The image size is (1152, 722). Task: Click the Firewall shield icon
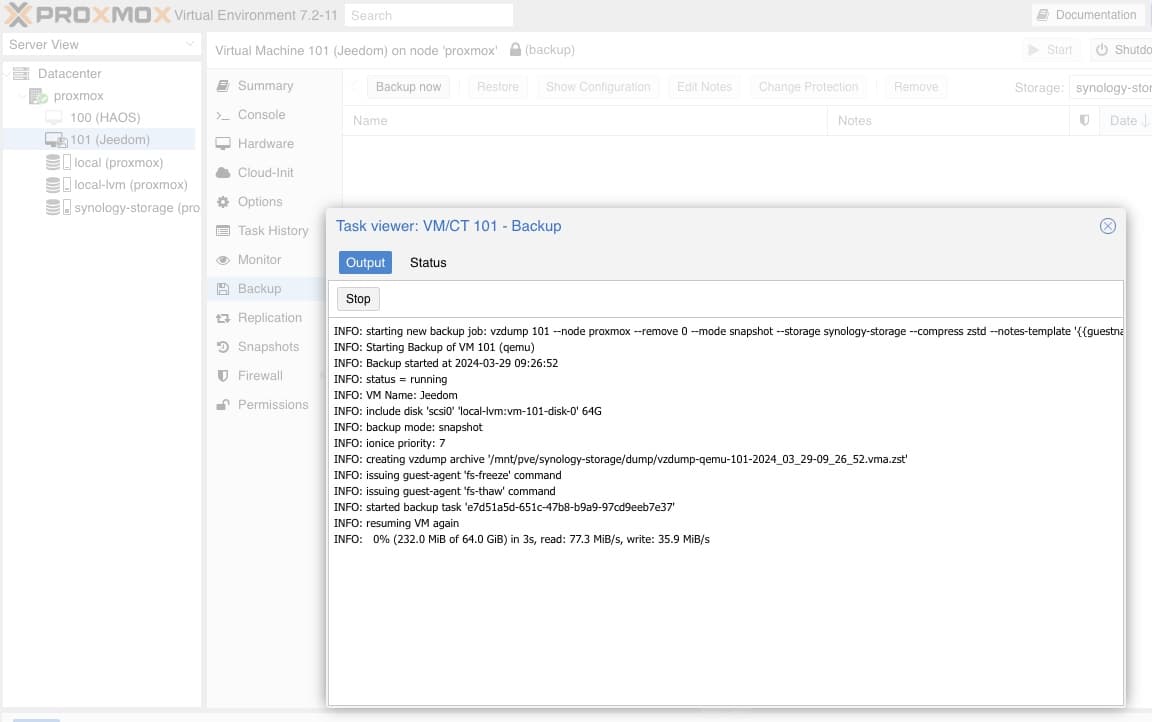coord(223,375)
